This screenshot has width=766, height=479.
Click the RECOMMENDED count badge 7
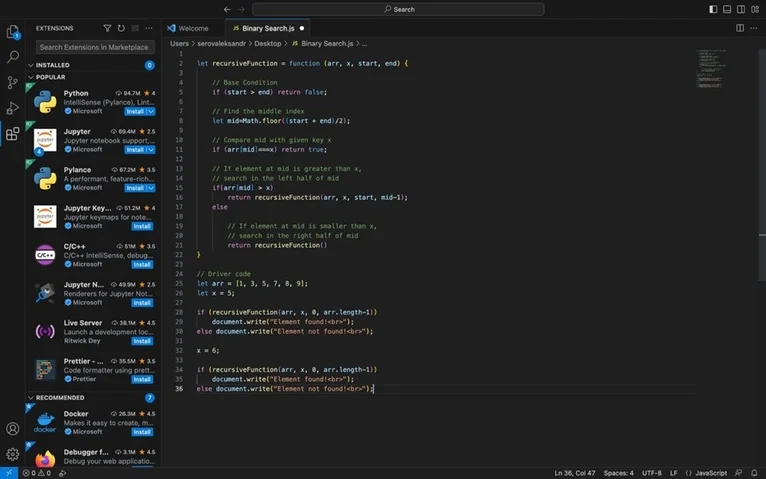coord(149,398)
